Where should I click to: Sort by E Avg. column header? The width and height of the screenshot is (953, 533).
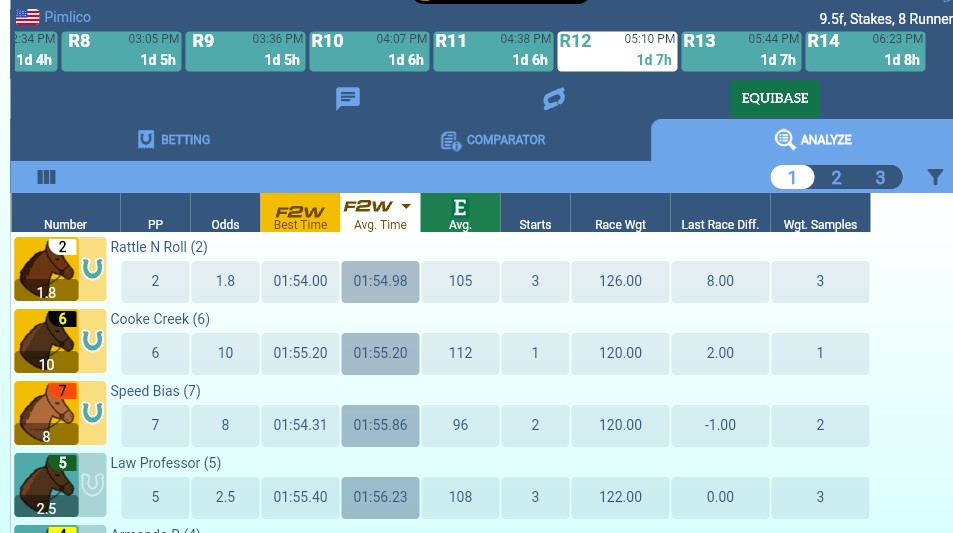point(460,213)
